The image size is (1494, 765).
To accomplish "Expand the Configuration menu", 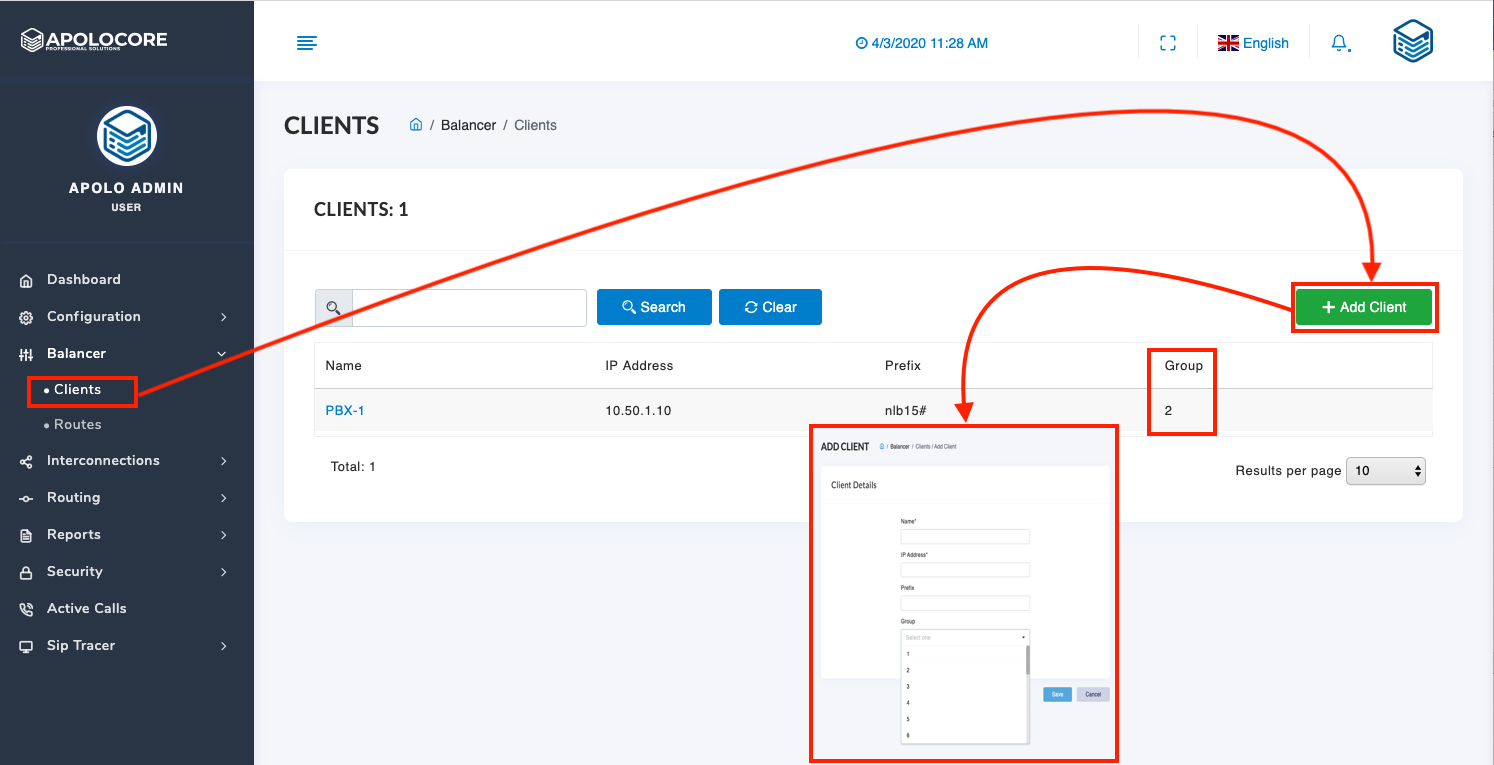I will pyautogui.click(x=93, y=316).
